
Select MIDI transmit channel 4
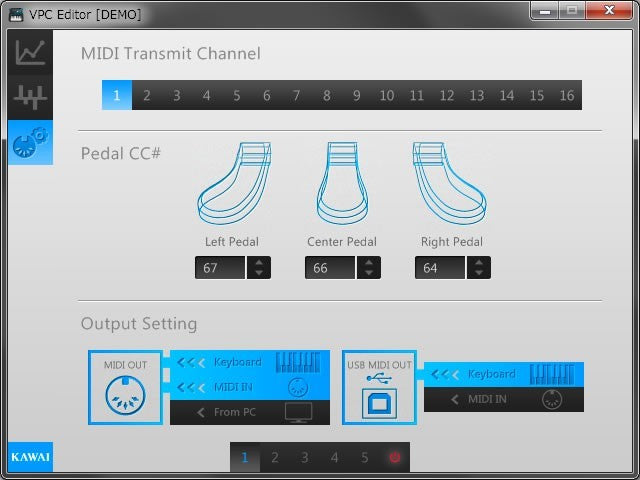coord(207,95)
